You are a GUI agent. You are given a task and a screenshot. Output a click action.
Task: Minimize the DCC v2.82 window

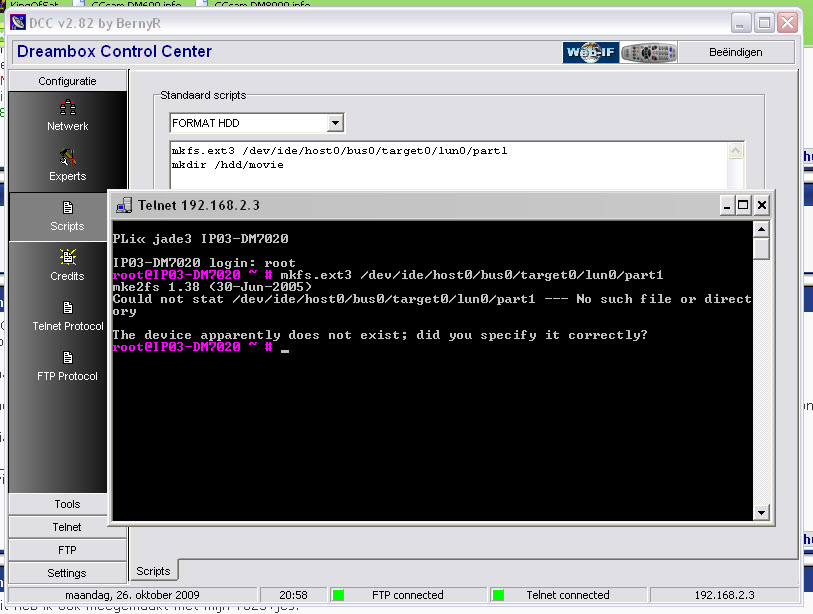[741, 23]
